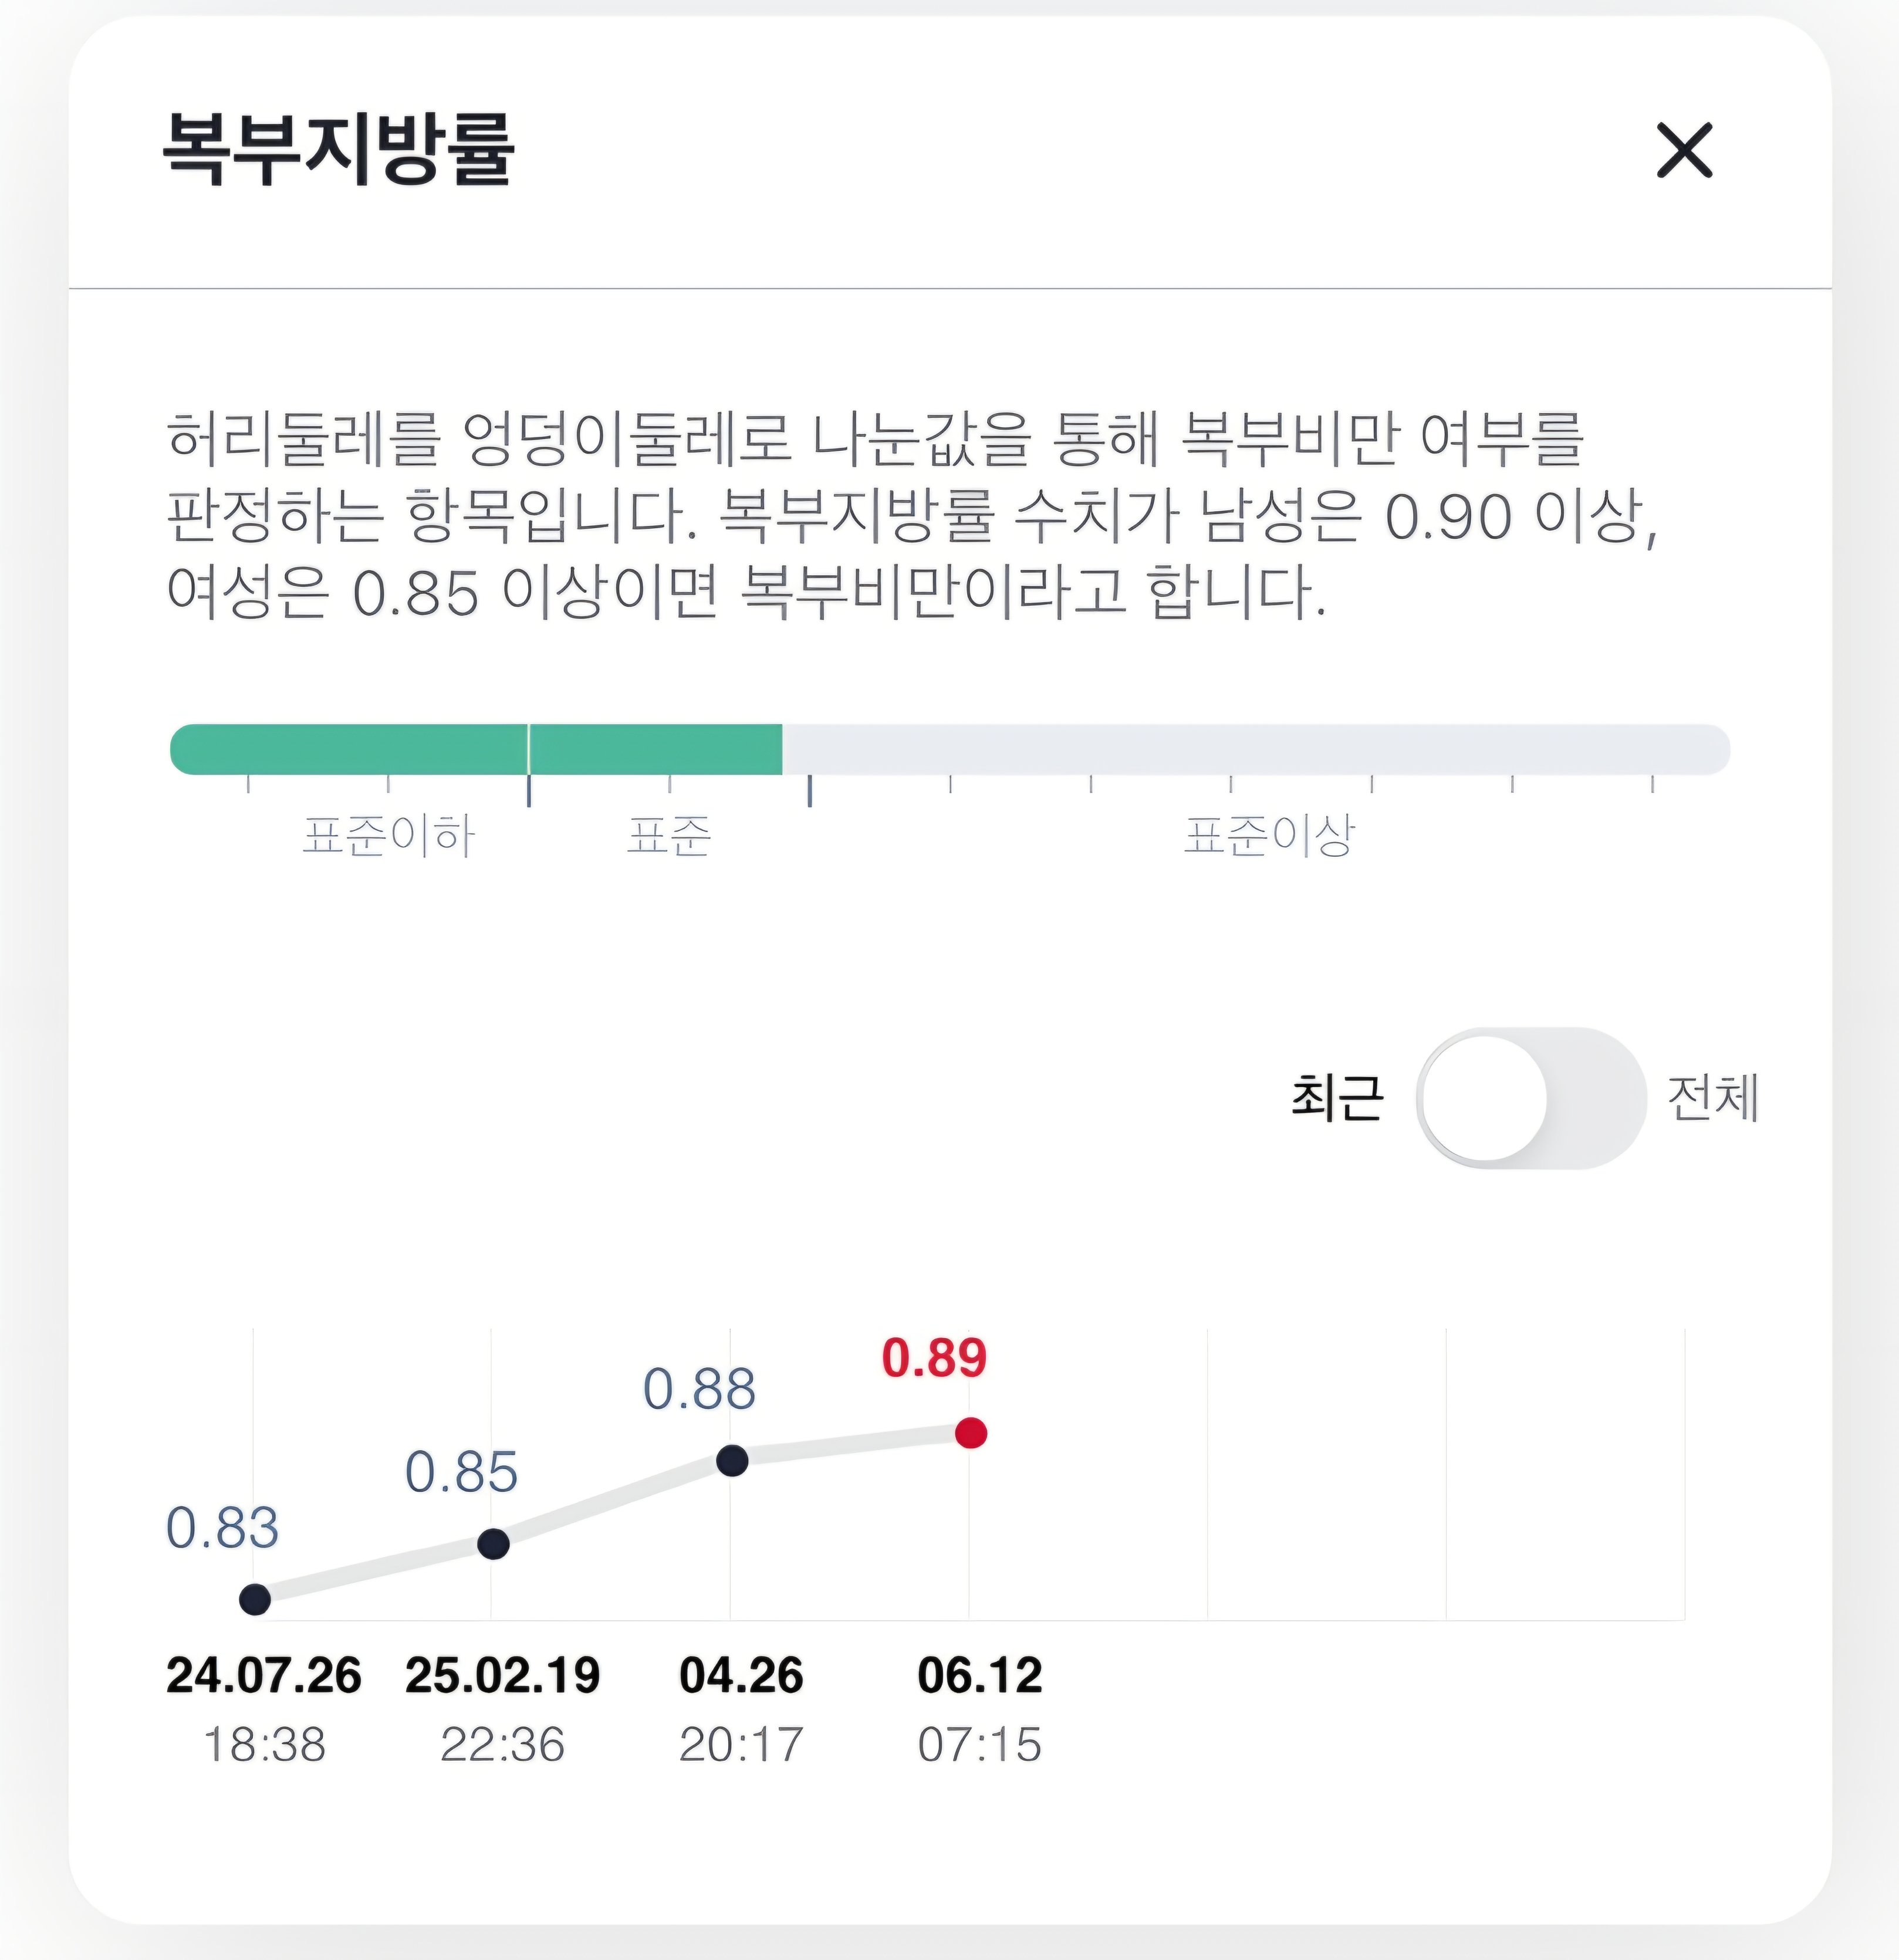Select the 25.02.19 date label
This screenshot has width=1899, height=1960.
click(503, 1676)
